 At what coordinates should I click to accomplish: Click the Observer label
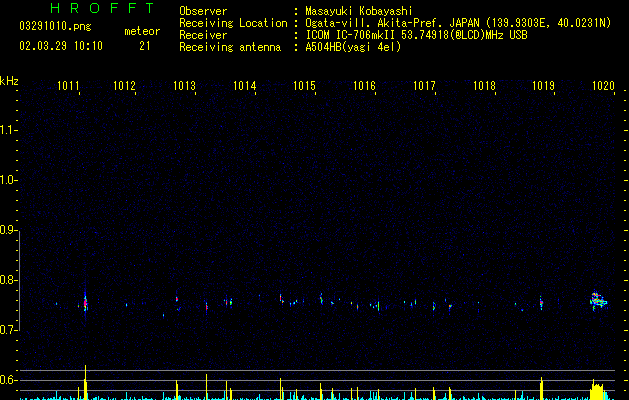click(203, 11)
